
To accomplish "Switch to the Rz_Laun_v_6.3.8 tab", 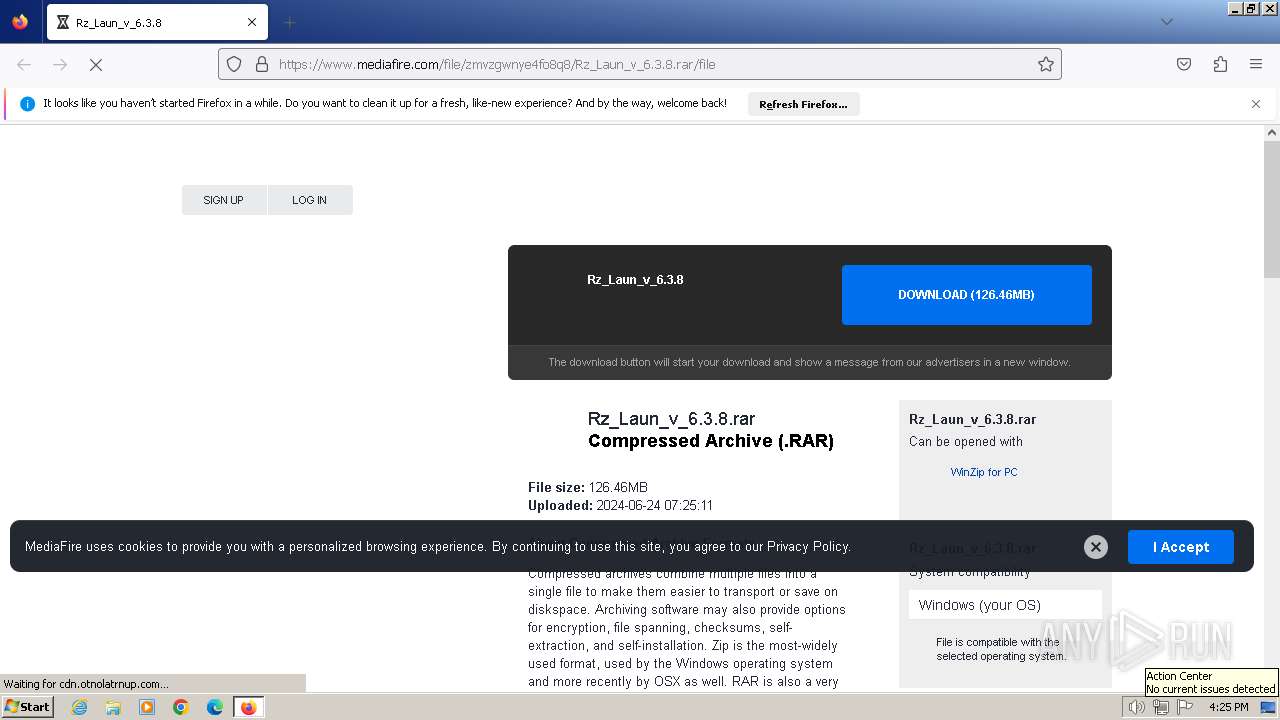I will click(155, 22).
